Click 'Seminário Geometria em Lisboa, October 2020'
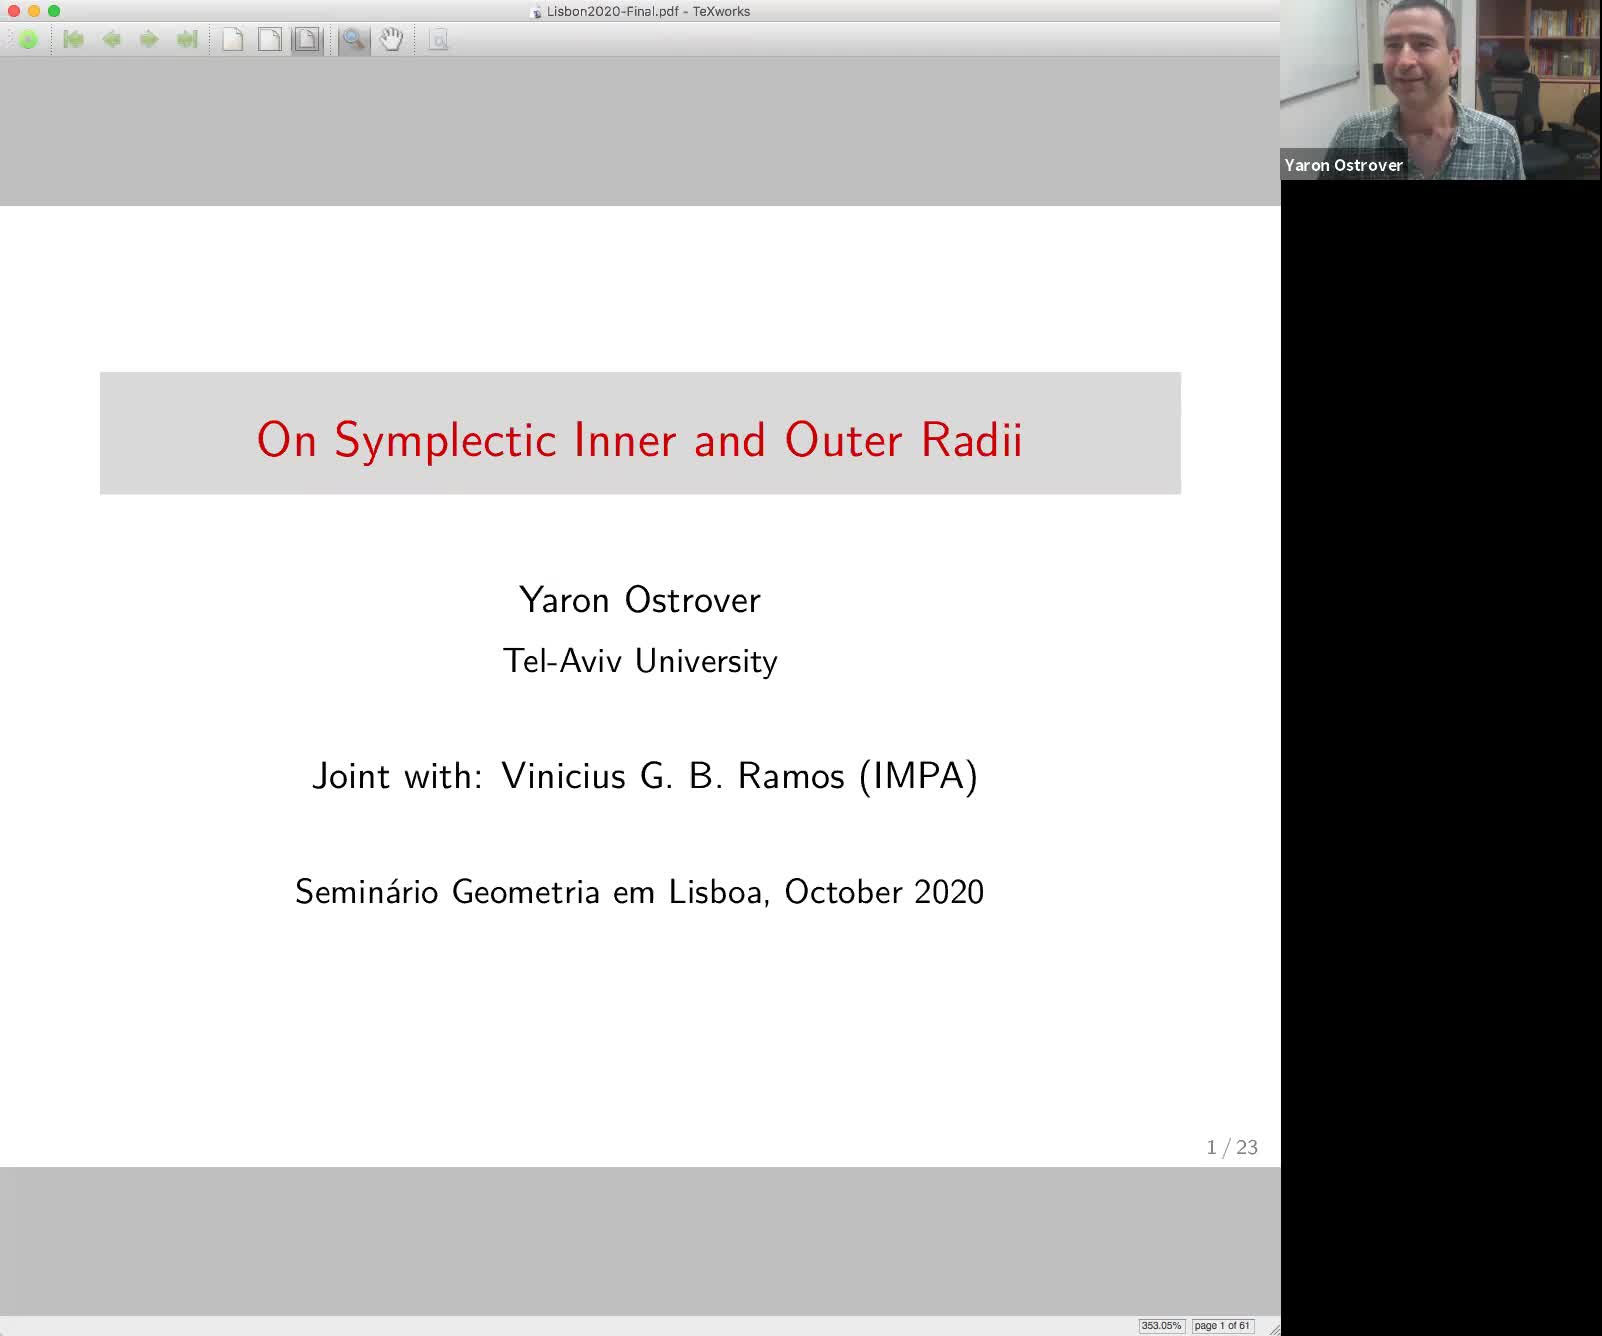The image size is (1602, 1336). (640, 891)
